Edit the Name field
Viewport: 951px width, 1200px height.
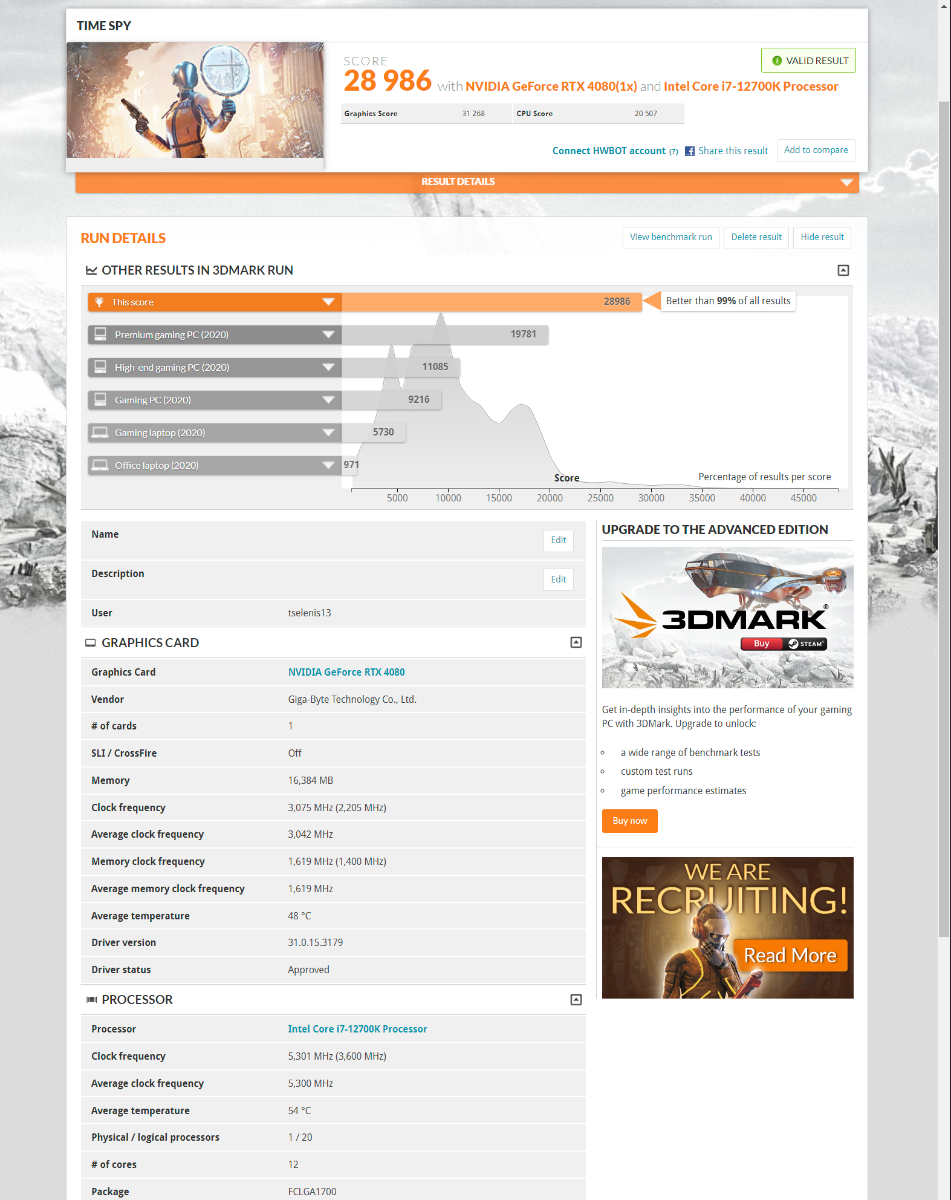tap(559, 540)
